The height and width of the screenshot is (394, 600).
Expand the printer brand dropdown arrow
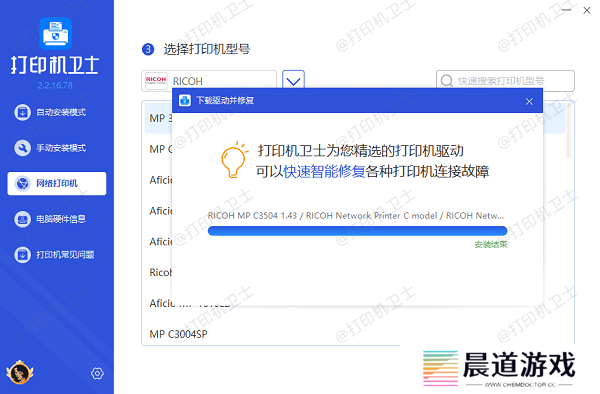pyautogui.click(x=293, y=80)
